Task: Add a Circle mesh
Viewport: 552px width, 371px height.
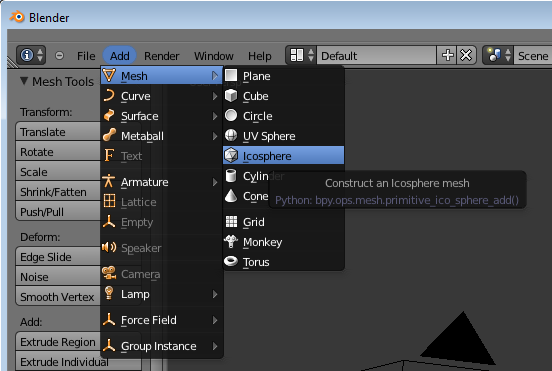Action: point(283,116)
